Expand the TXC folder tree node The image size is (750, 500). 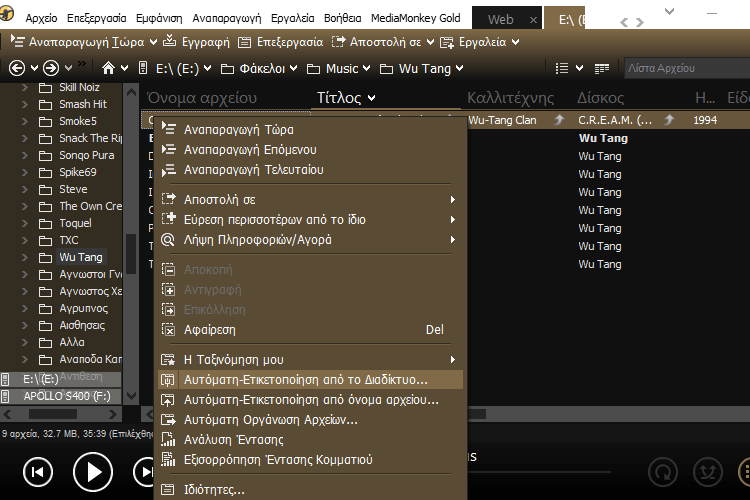click(x=25, y=240)
